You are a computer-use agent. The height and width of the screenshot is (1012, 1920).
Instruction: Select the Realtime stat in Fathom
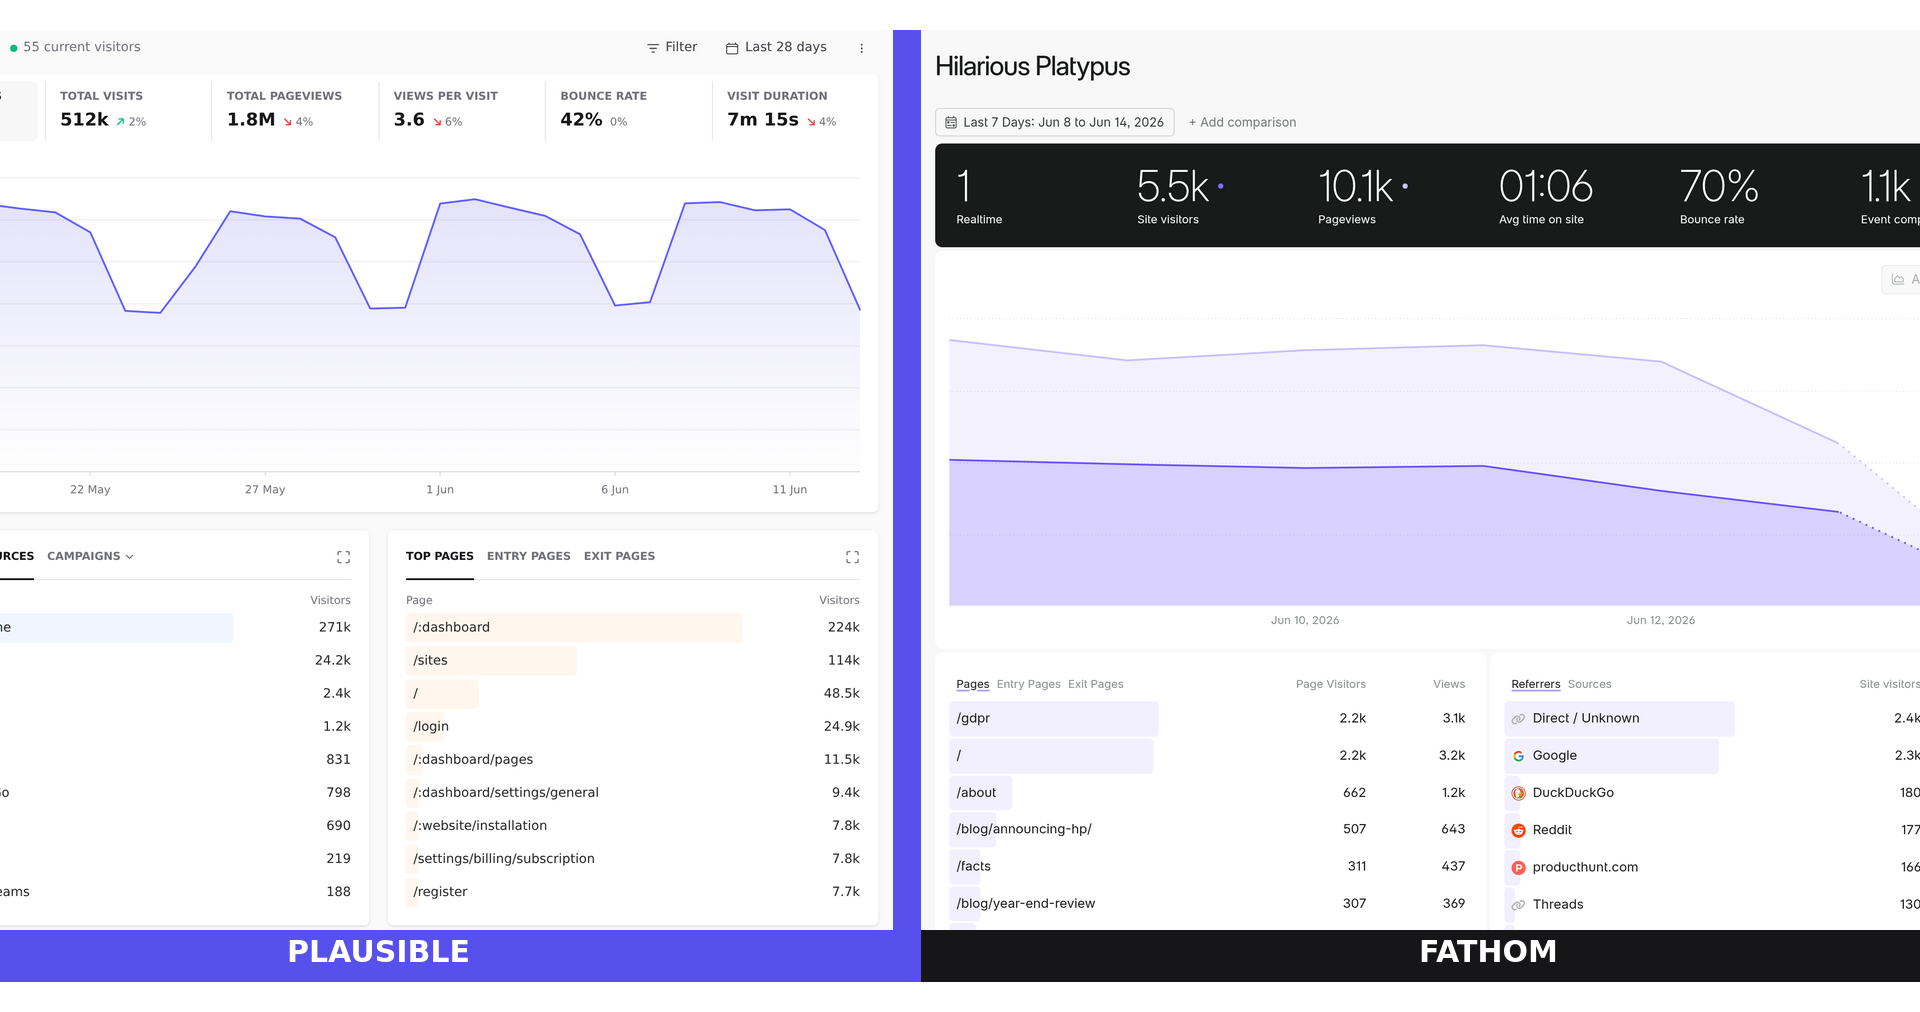point(979,196)
